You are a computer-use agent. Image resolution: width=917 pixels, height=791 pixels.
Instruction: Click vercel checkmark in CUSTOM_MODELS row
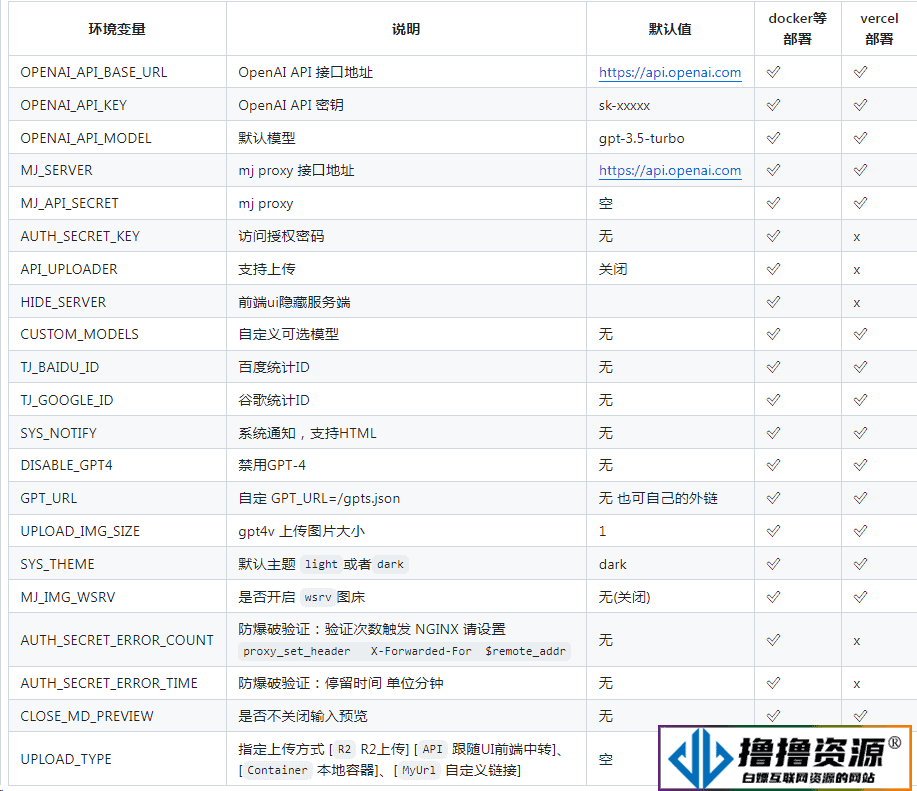pos(860,334)
